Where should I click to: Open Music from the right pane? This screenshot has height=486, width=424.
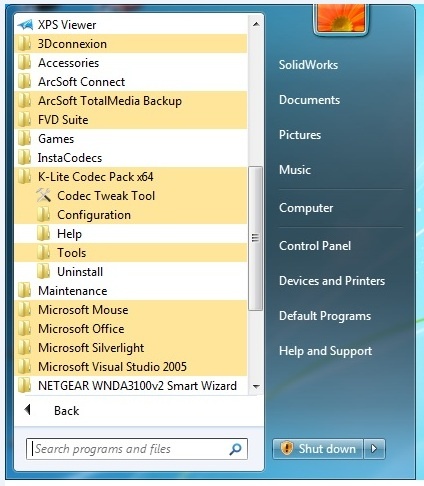(295, 170)
